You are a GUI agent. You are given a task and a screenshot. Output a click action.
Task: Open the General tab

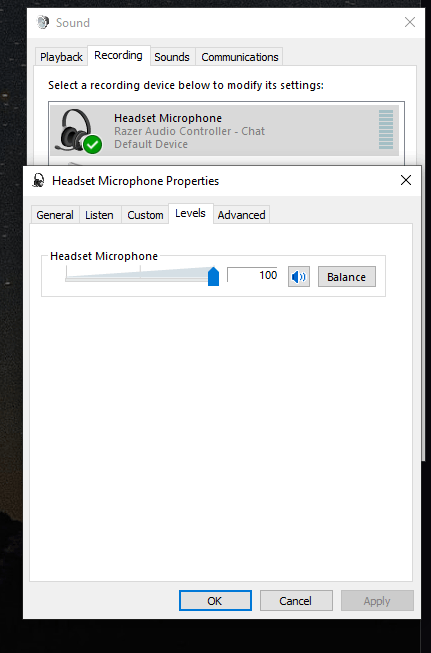pyautogui.click(x=55, y=215)
